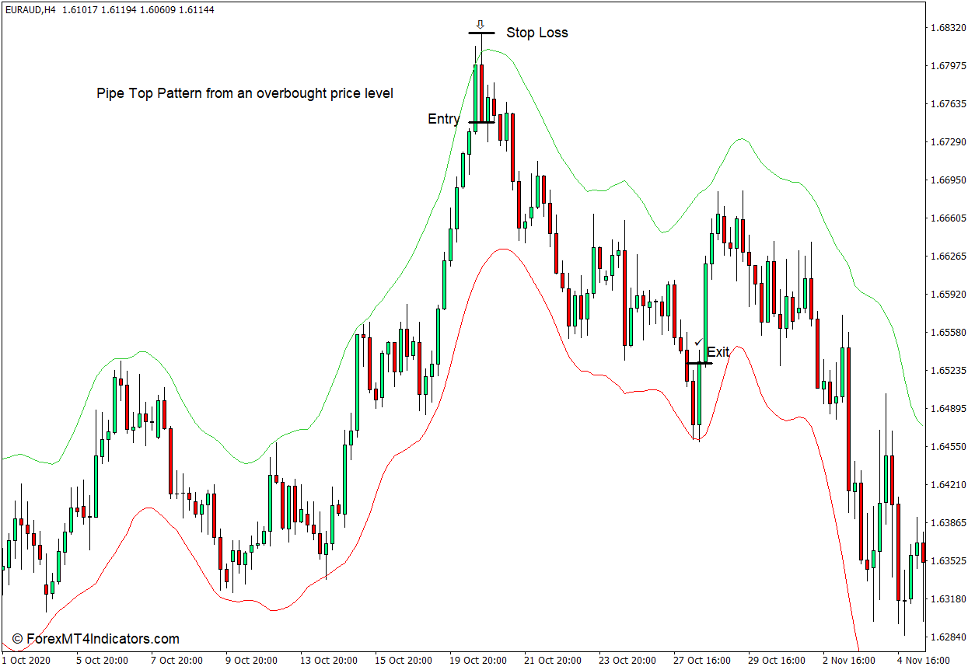The image size is (977, 670).
Task: Click the checkmark marker above Exit
Action: [x=698, y=342]
